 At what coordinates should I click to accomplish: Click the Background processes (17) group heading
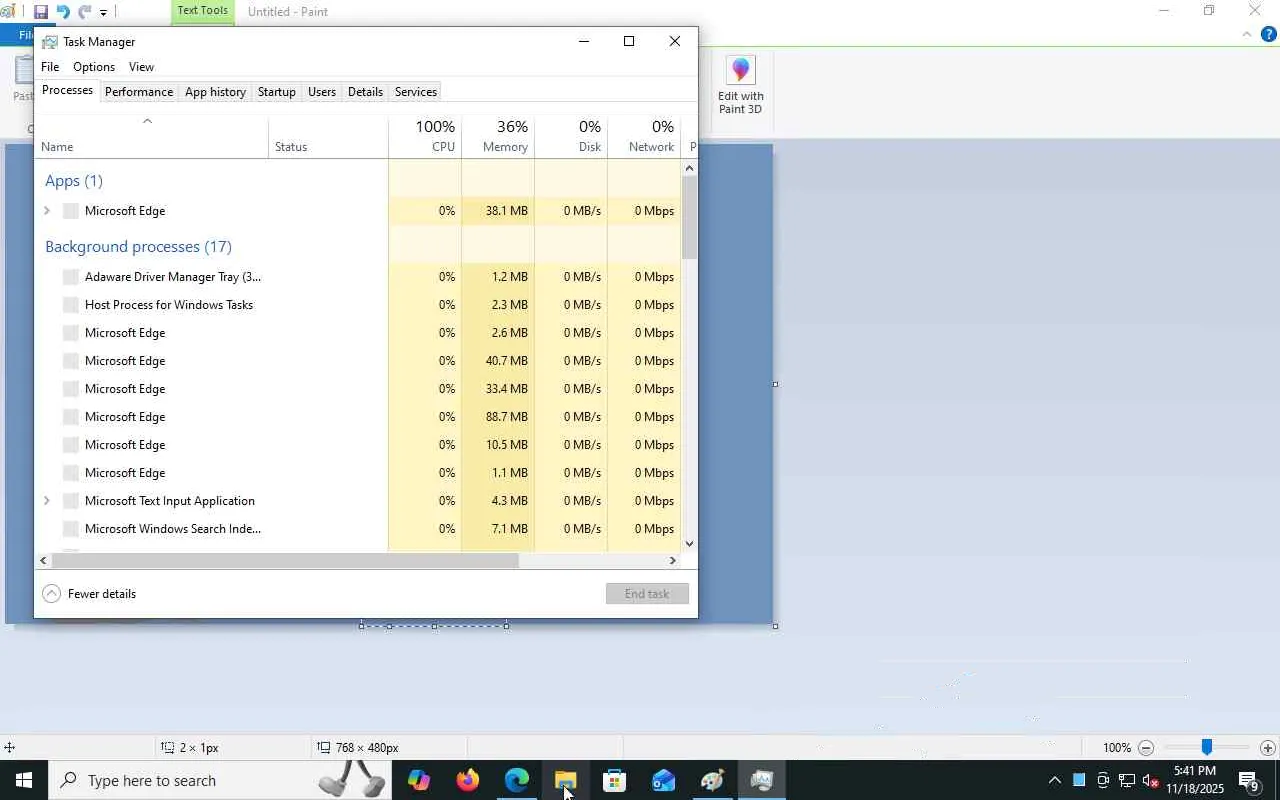[138, 247]
